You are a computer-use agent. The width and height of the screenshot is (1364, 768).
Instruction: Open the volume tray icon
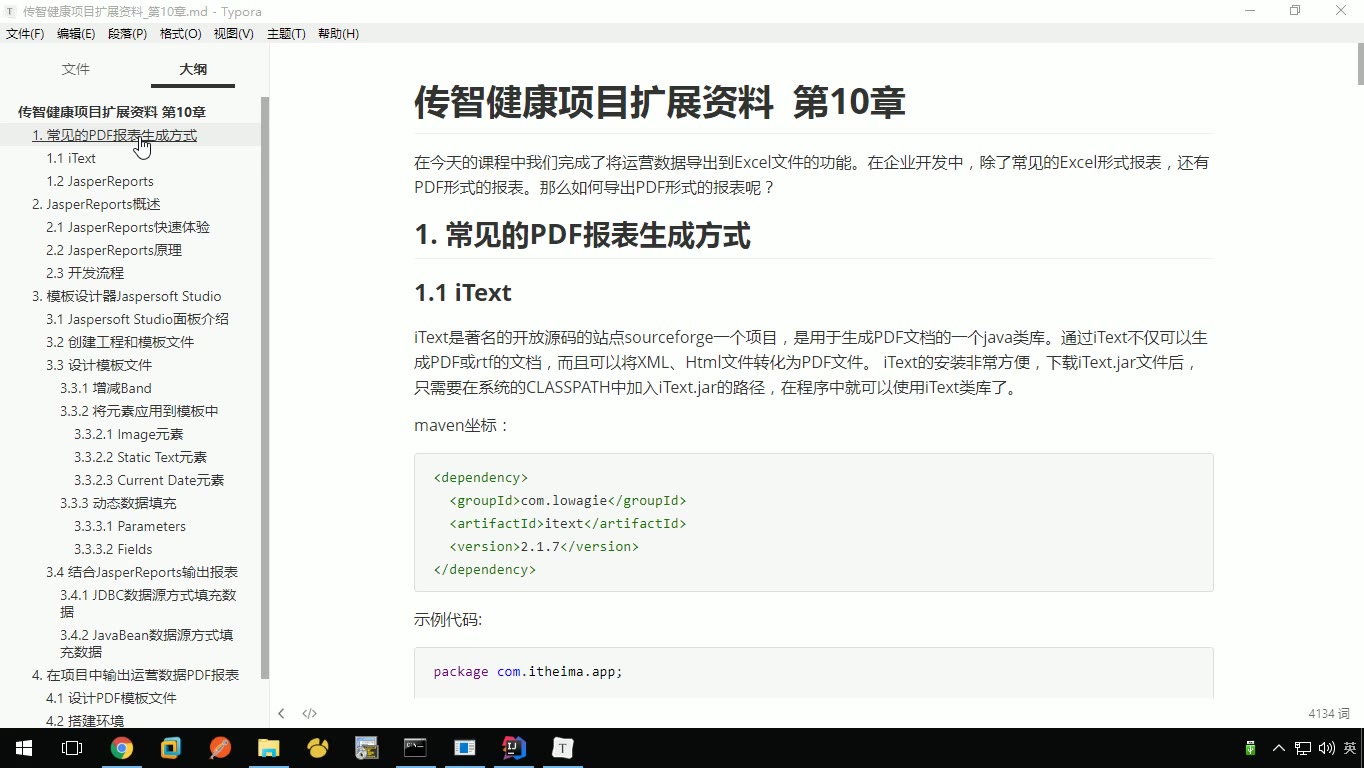[1327, 748]
